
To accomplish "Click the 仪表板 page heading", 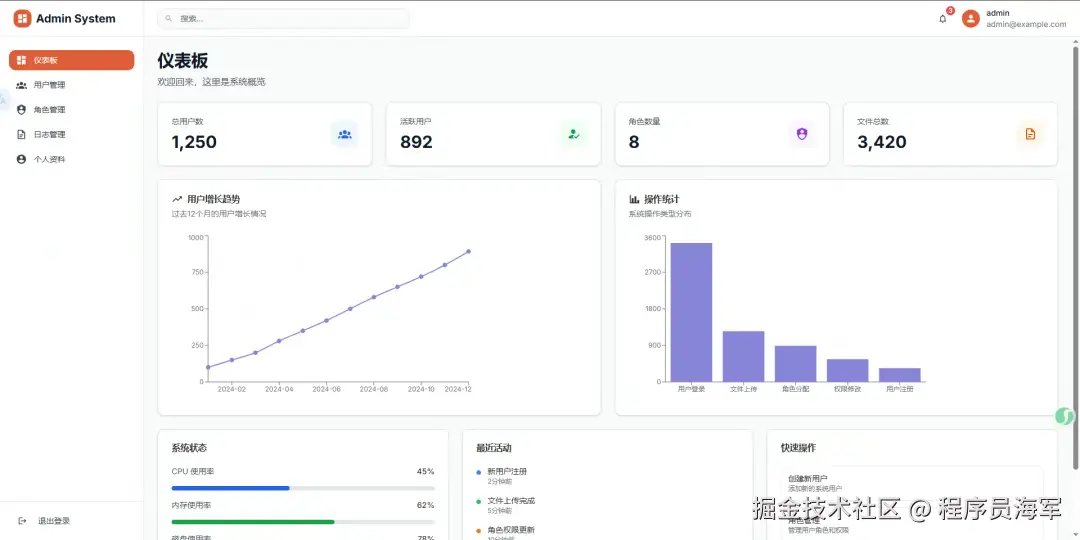I will 183,61.
